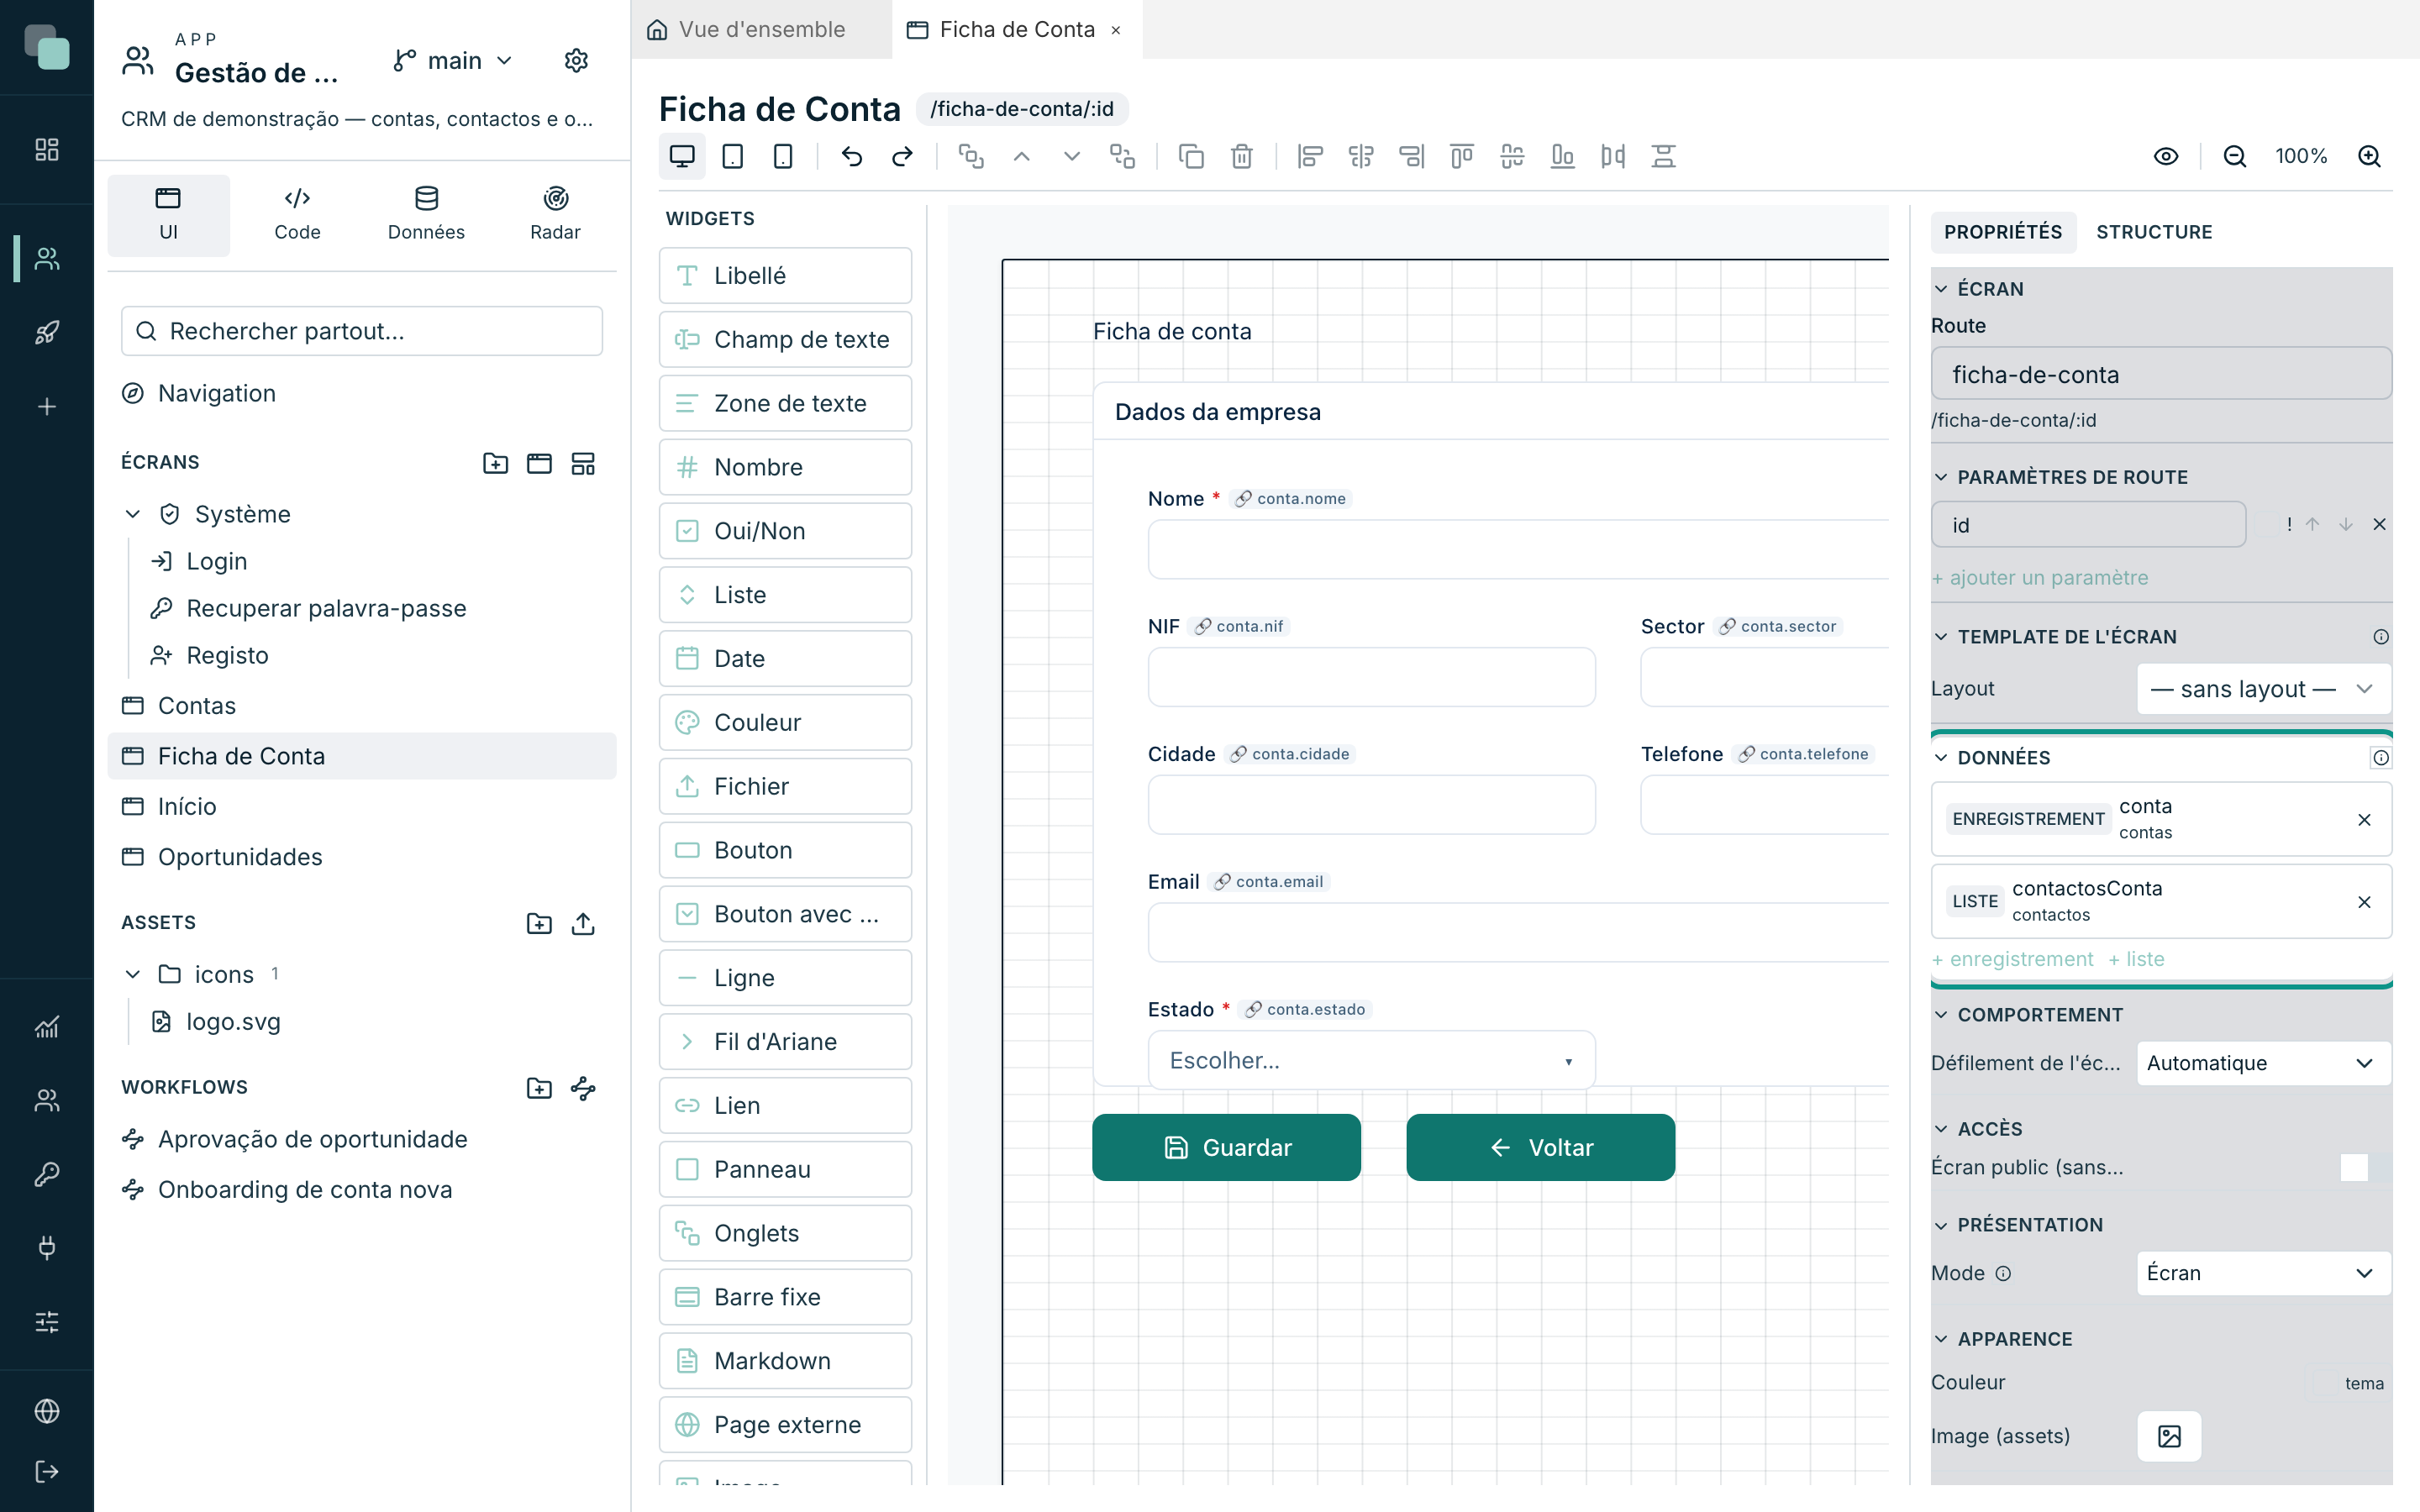The image size is (2420, 1512).
Task: Zoom out the canvas
Action: coord(2235,156)
